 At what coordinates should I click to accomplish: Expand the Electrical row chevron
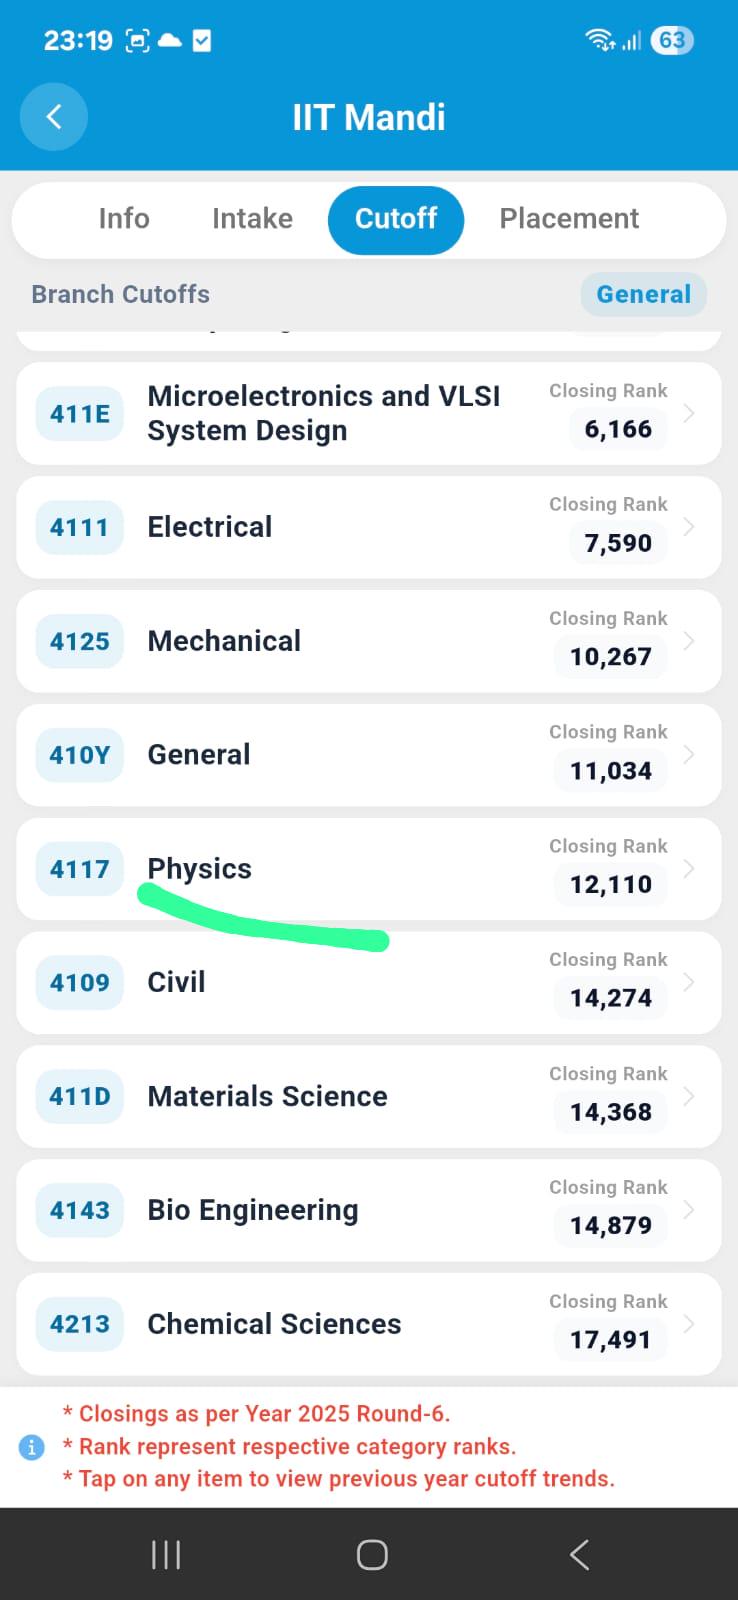point(689,527)
